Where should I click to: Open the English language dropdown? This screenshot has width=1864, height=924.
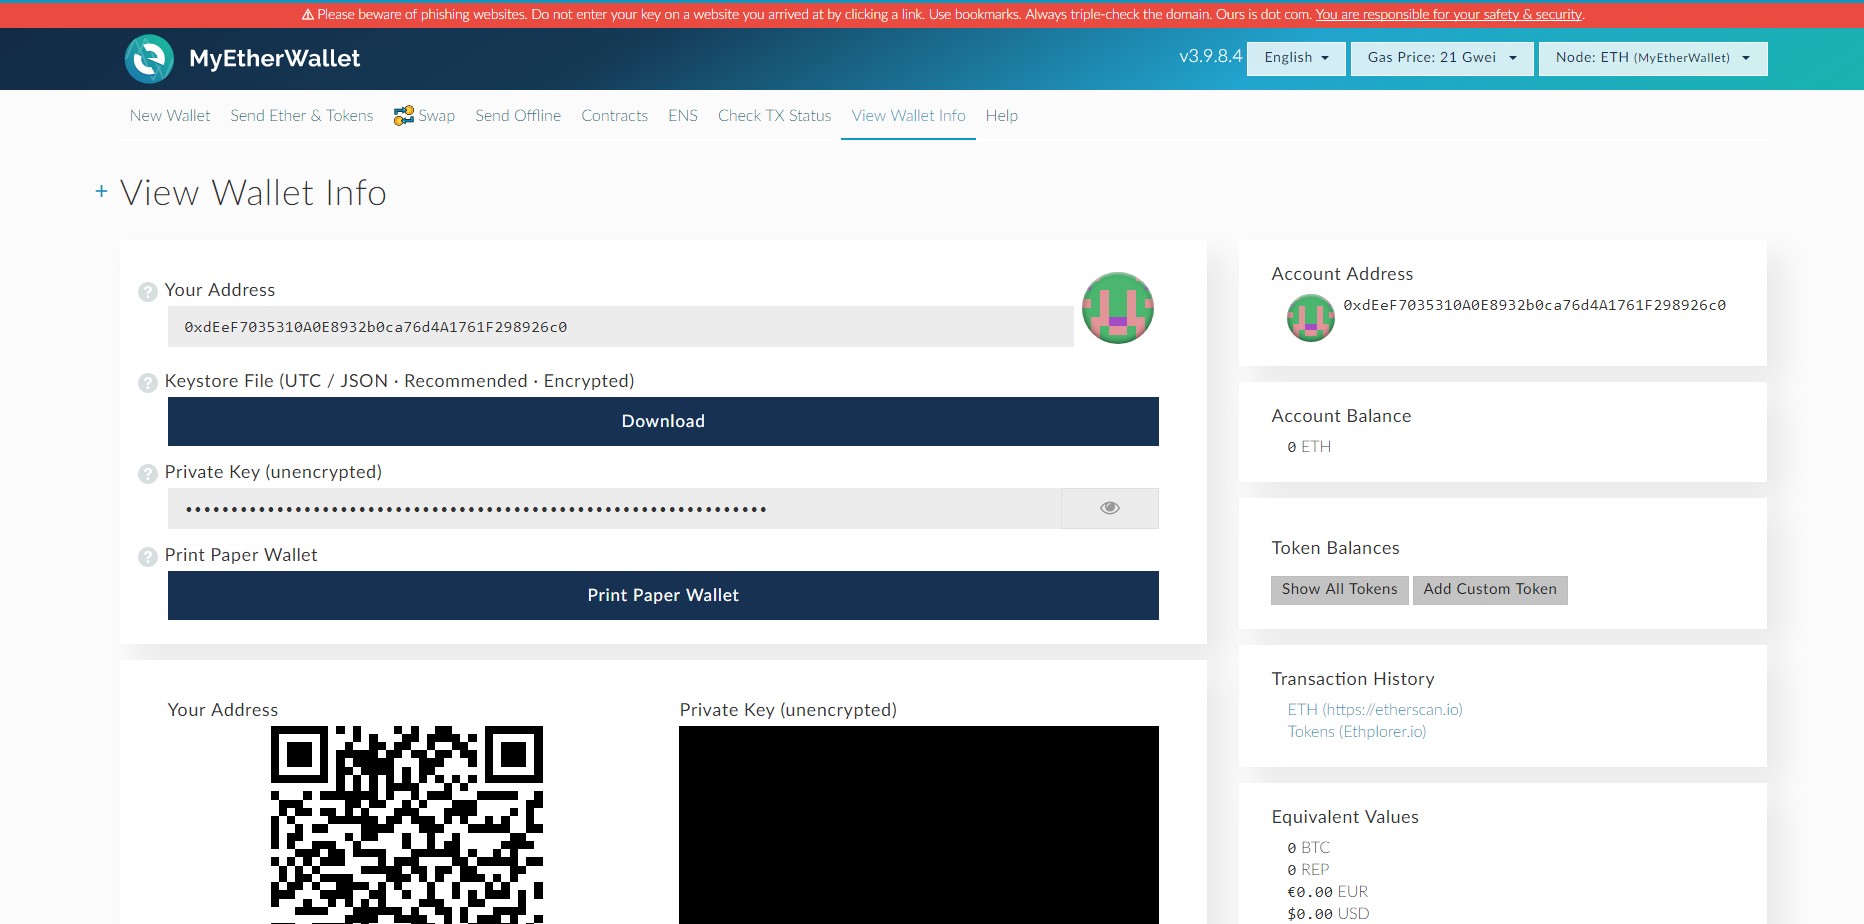1296,58
